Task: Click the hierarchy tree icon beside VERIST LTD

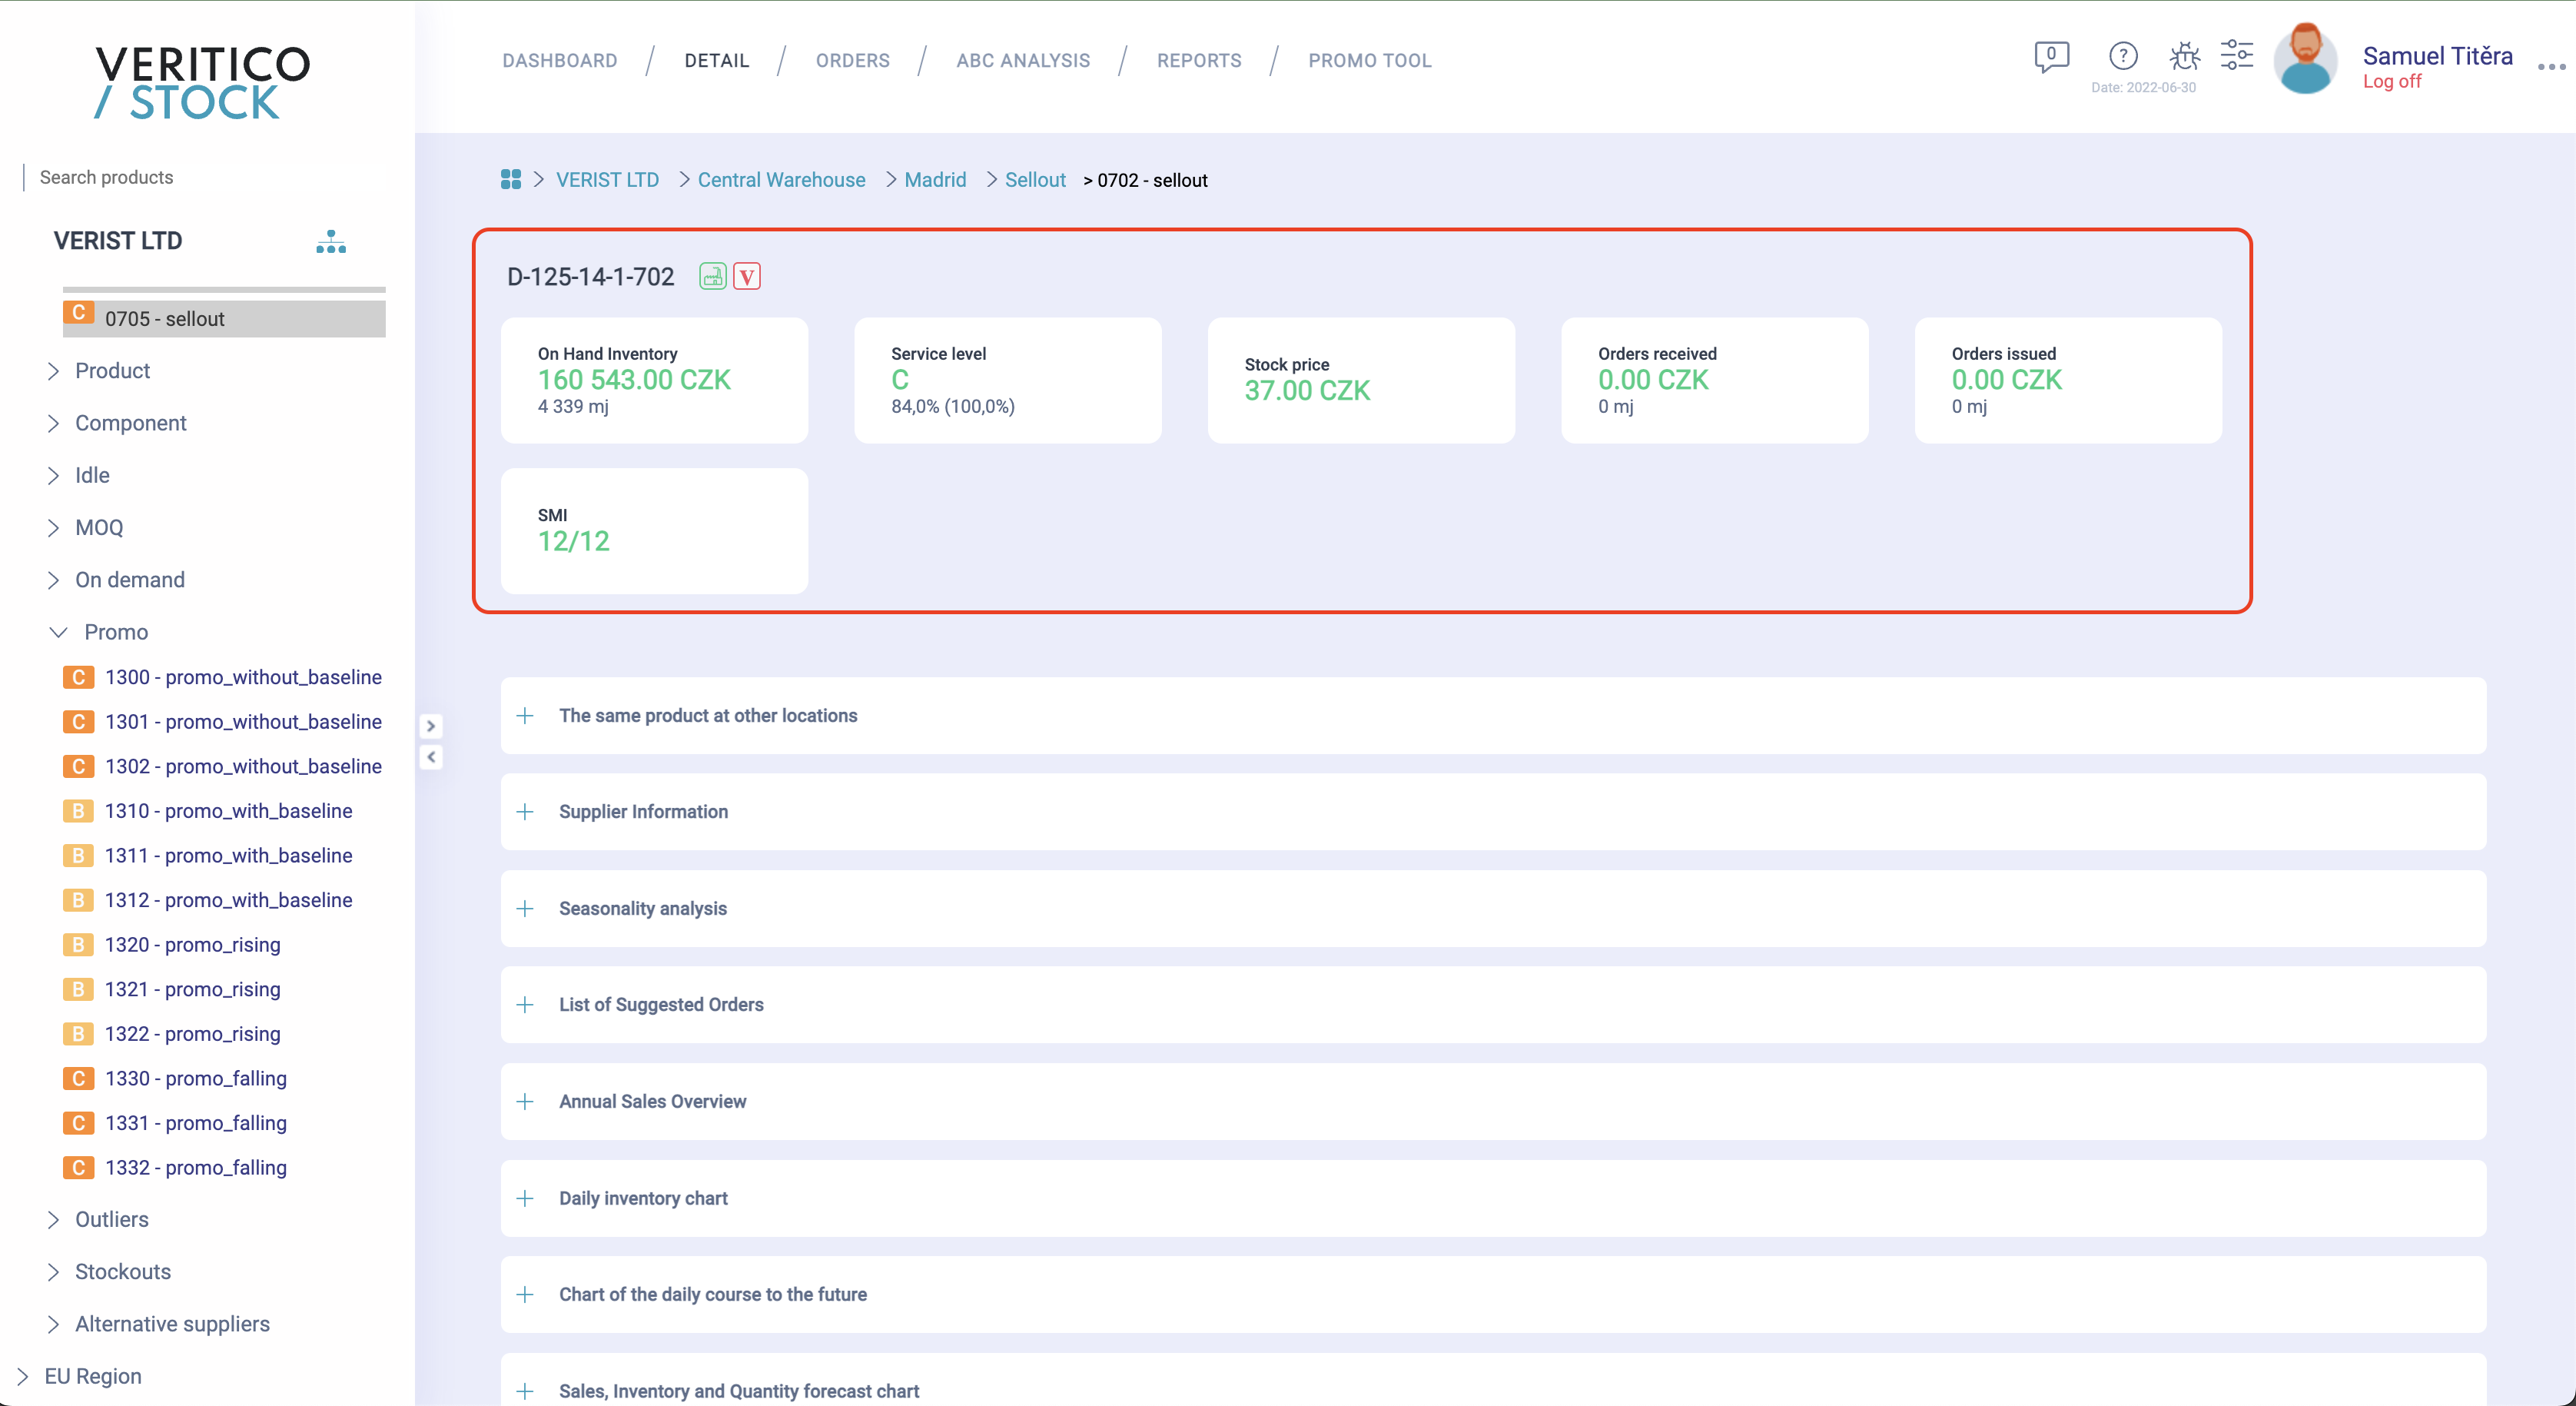Action: coord(331,242)
